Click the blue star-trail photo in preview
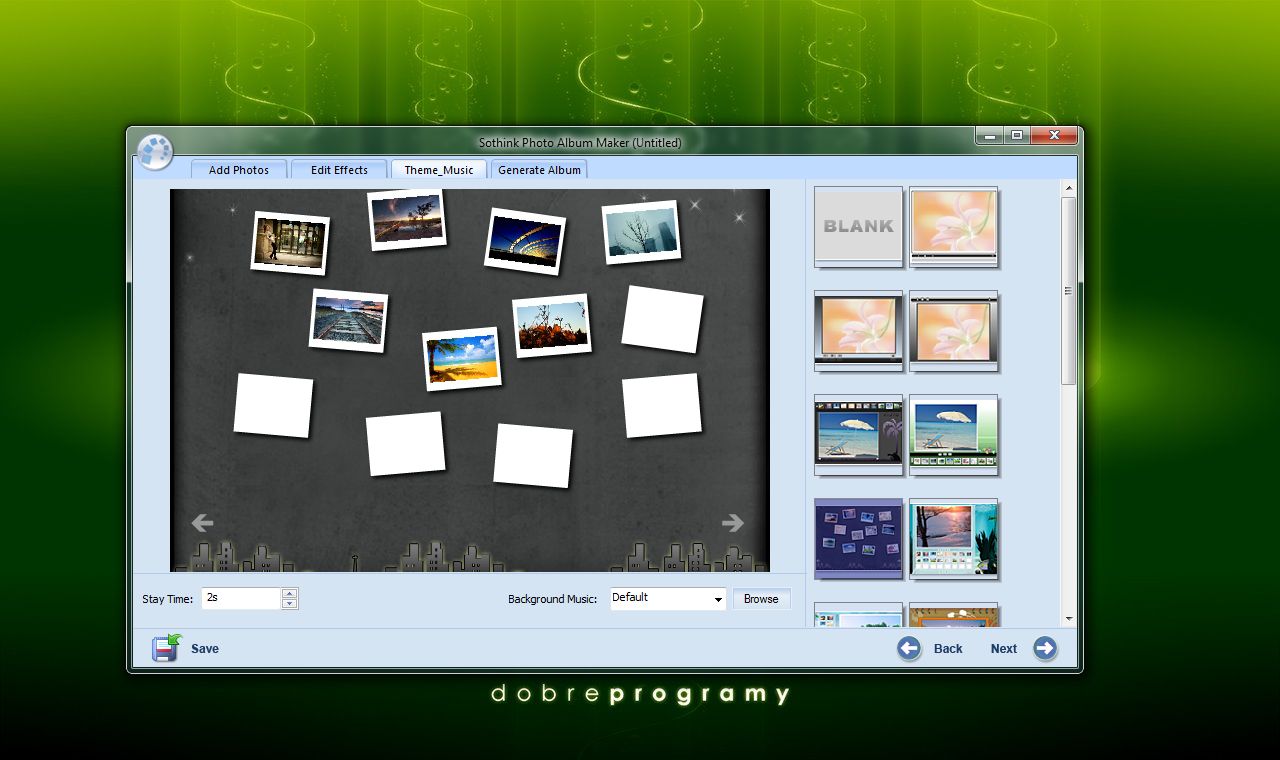 525,241
